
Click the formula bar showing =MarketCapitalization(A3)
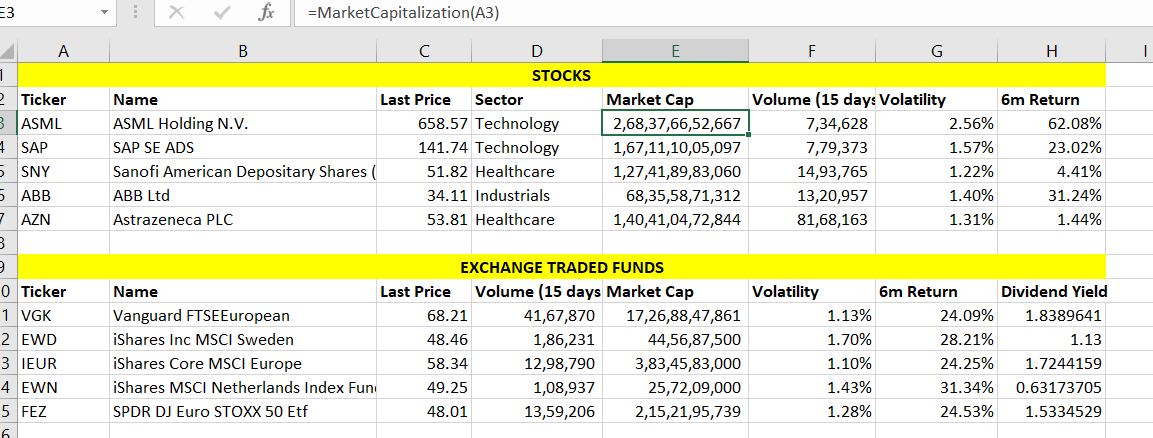(x=700, y=13)
